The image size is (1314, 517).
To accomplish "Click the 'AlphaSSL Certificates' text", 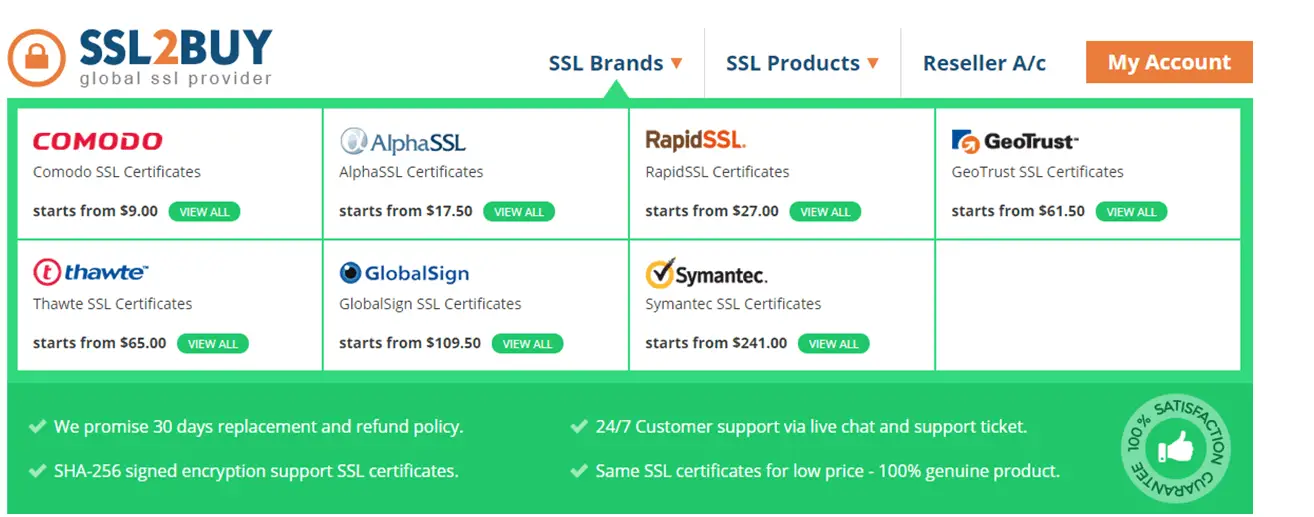I will point(411,172).
